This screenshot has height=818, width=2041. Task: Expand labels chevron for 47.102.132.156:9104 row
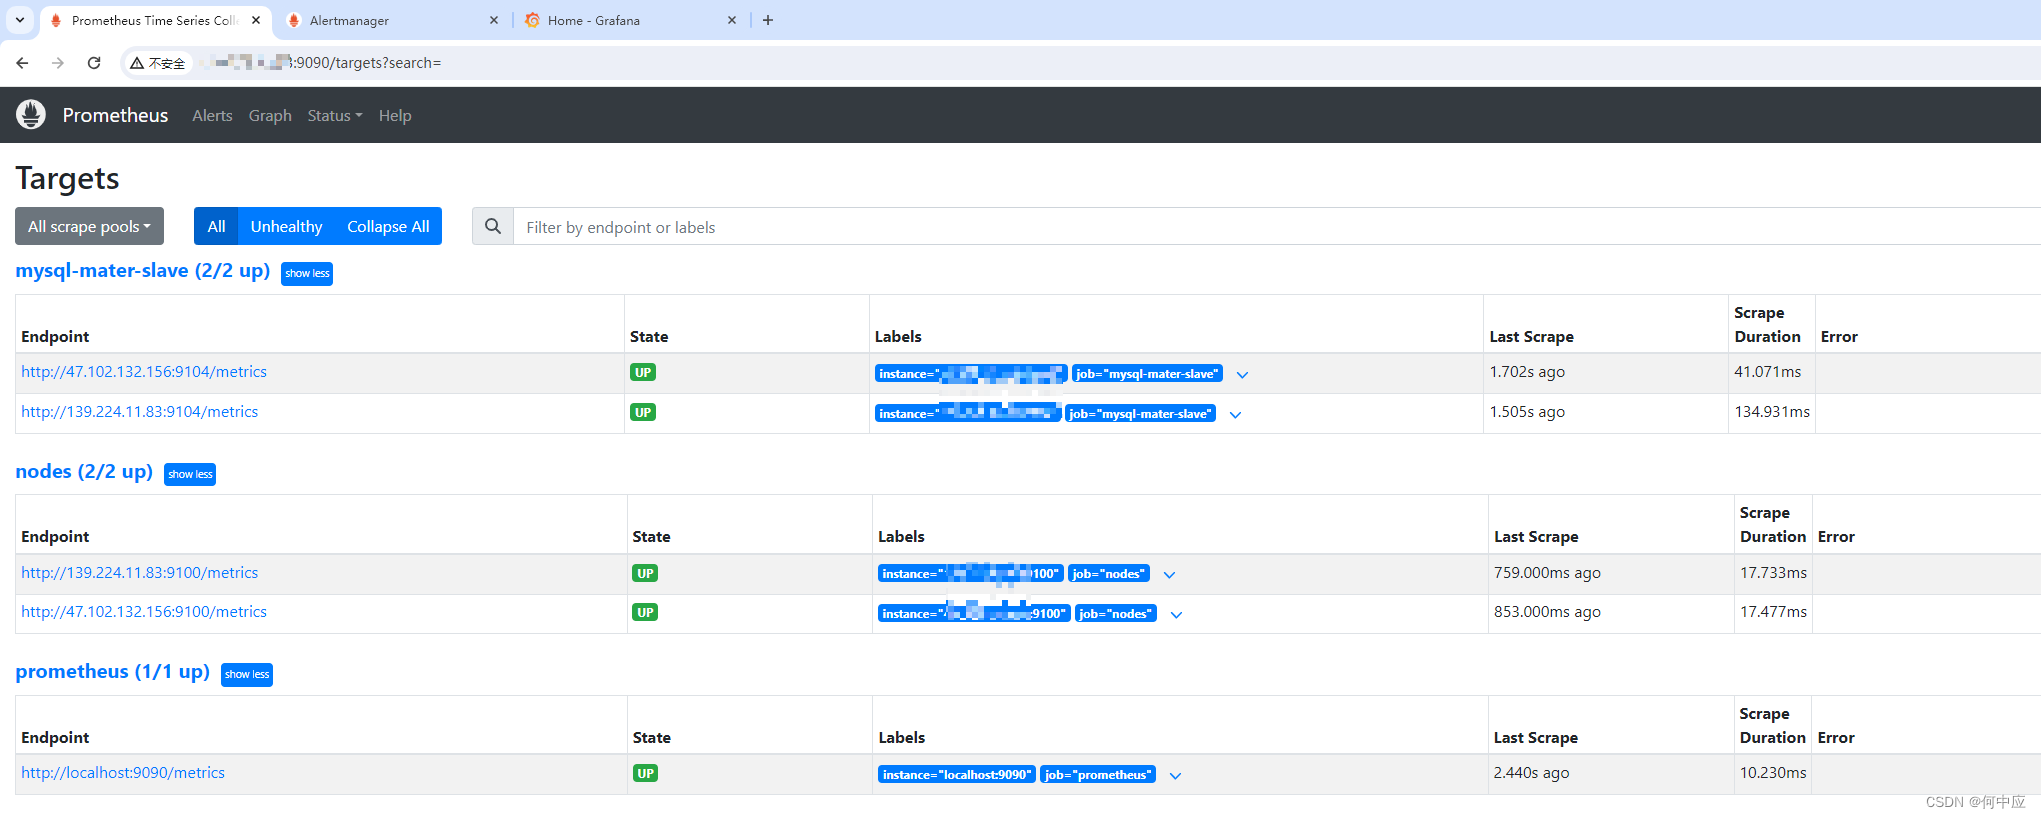point(1242,375)
